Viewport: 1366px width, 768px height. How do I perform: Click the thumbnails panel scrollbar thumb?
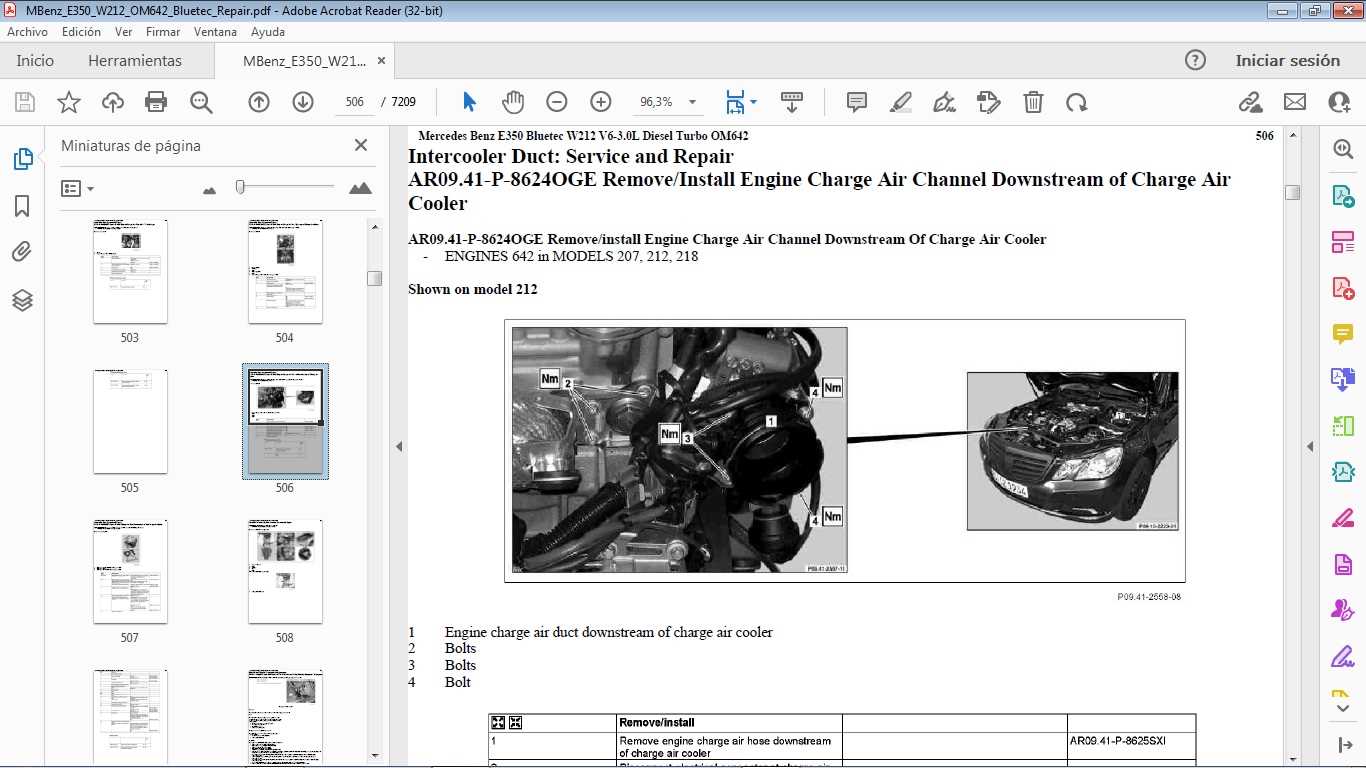374,279
